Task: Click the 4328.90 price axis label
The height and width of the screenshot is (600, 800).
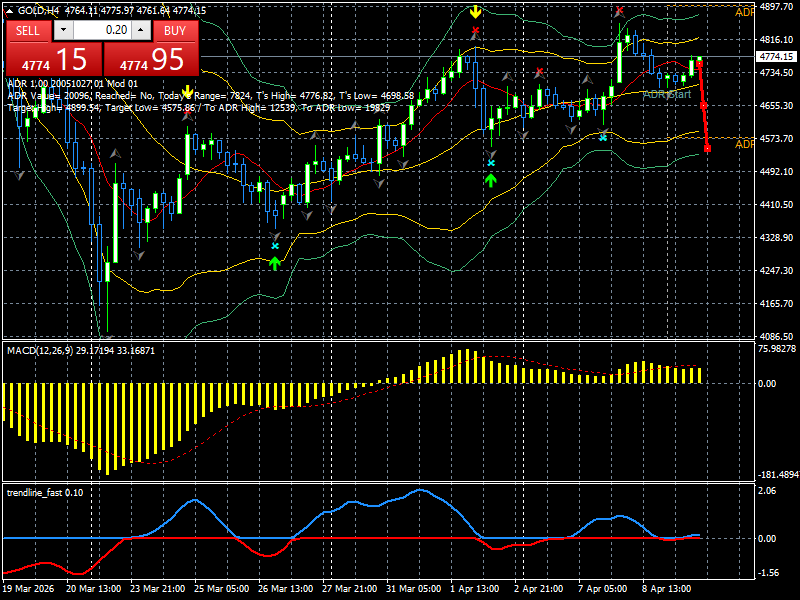Action: [777, 238]
